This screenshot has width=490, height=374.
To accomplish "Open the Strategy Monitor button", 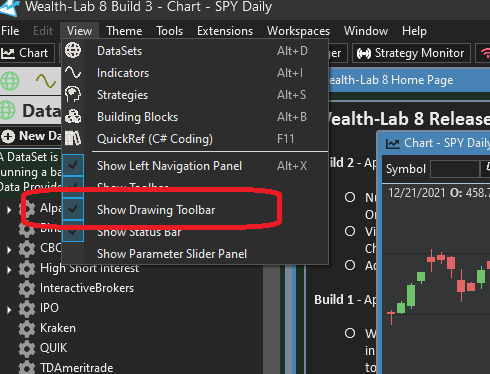I will (x=411, y=53).
